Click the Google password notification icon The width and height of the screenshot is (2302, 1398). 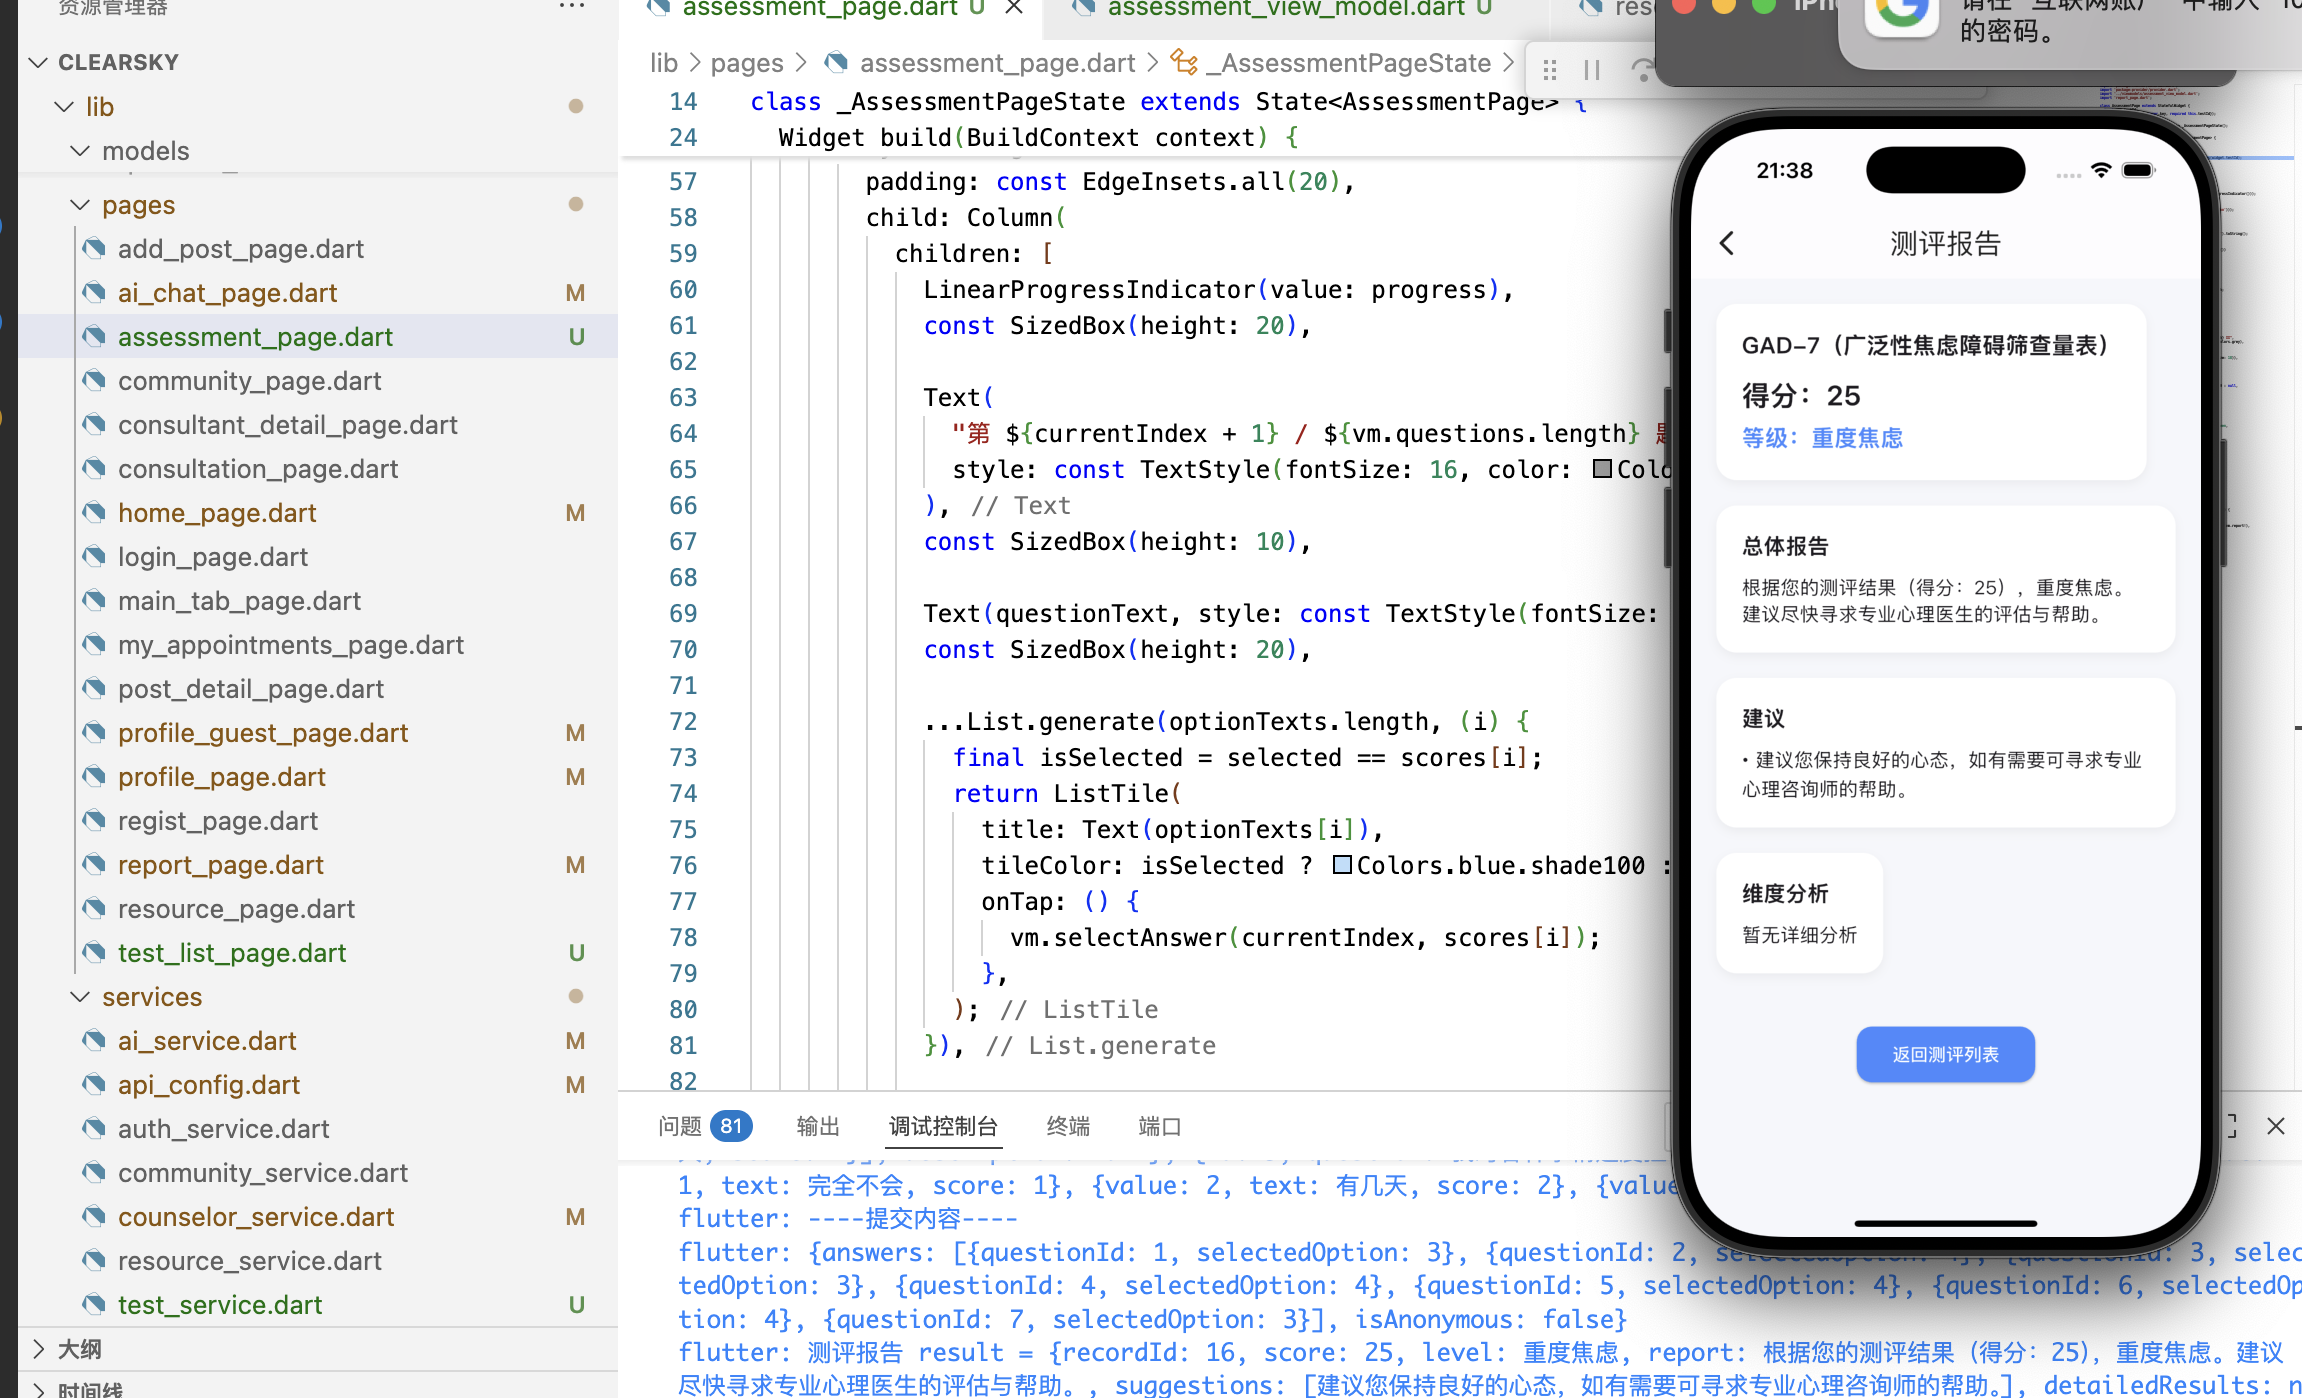point(1900,14)
